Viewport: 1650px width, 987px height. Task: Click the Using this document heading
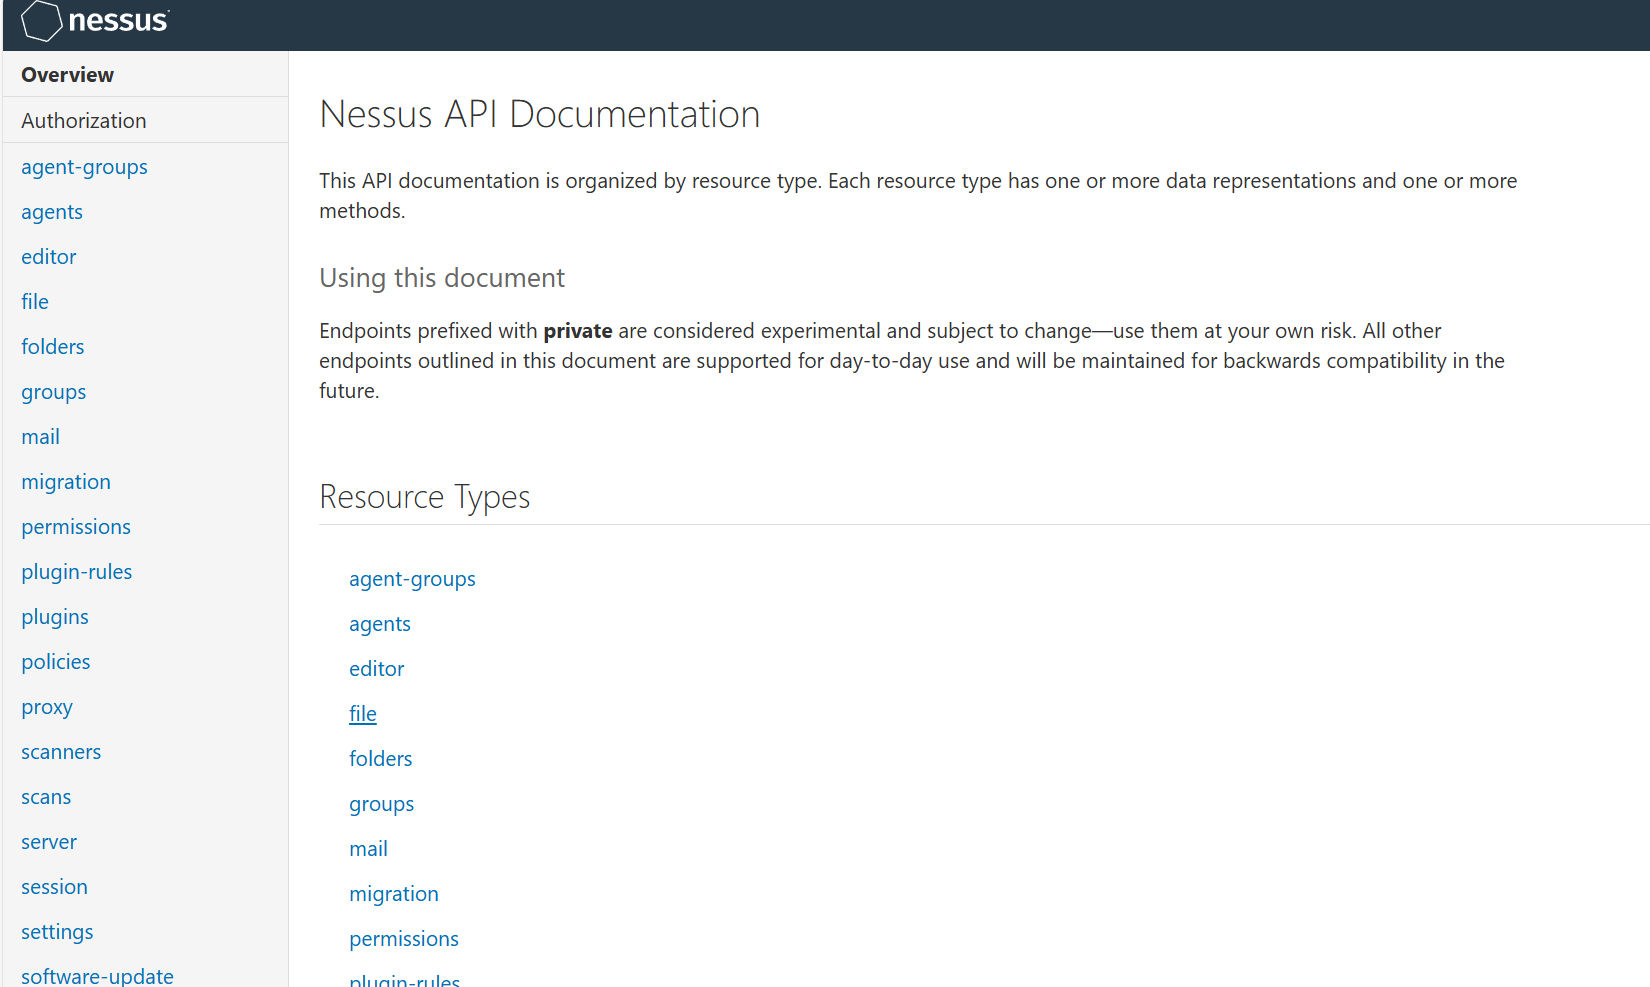pyautogui.click(x=442, y=278)
